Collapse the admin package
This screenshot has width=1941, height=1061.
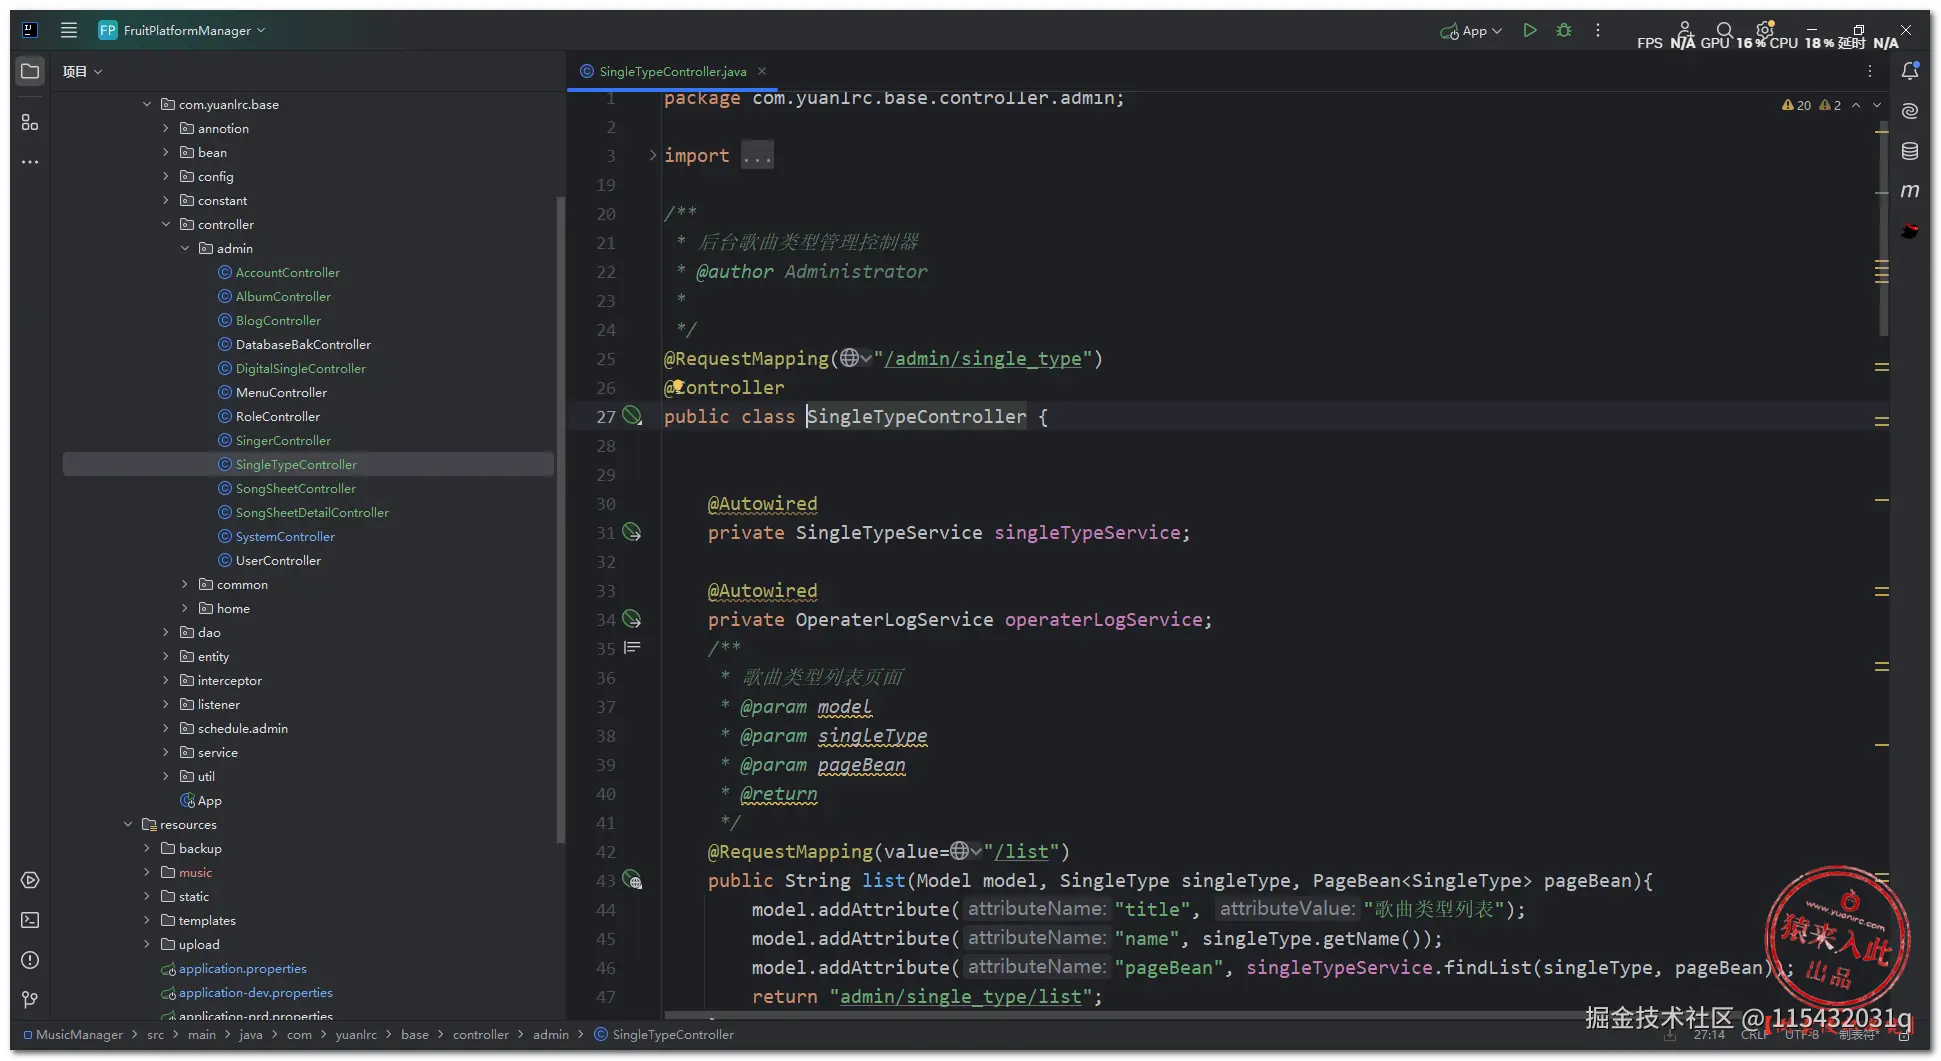tap(185, 248)
